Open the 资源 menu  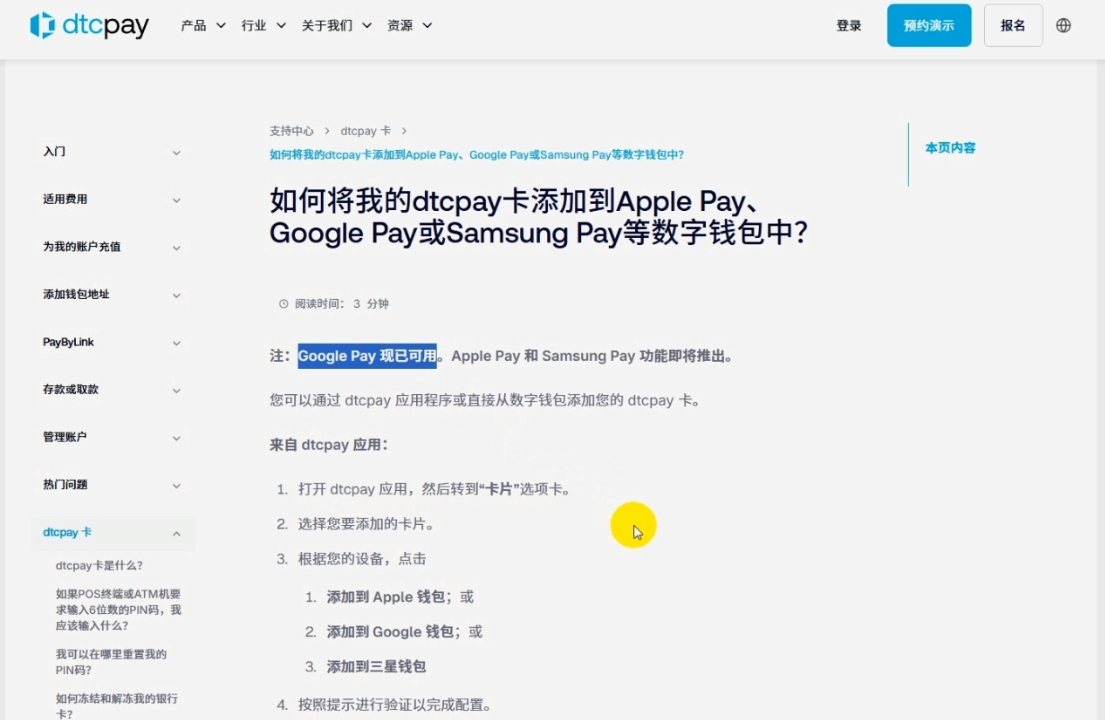pos(409,25)
